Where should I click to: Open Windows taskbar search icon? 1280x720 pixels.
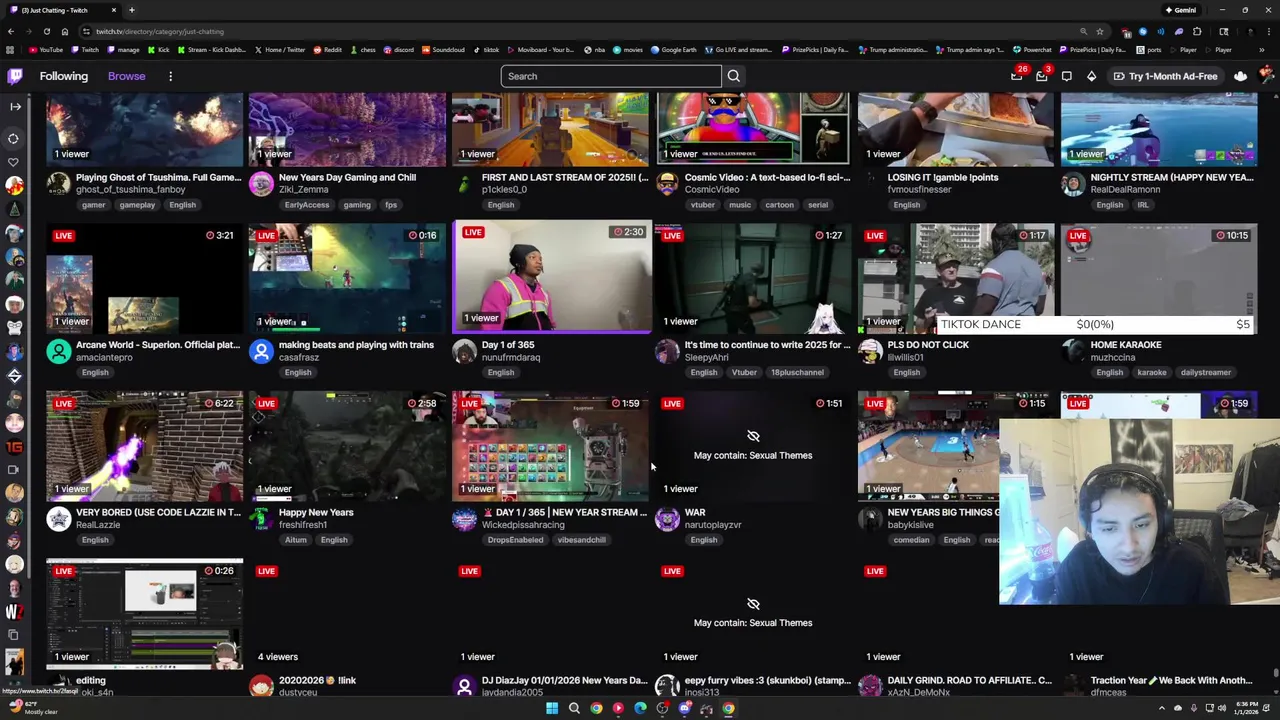point(574,708)
